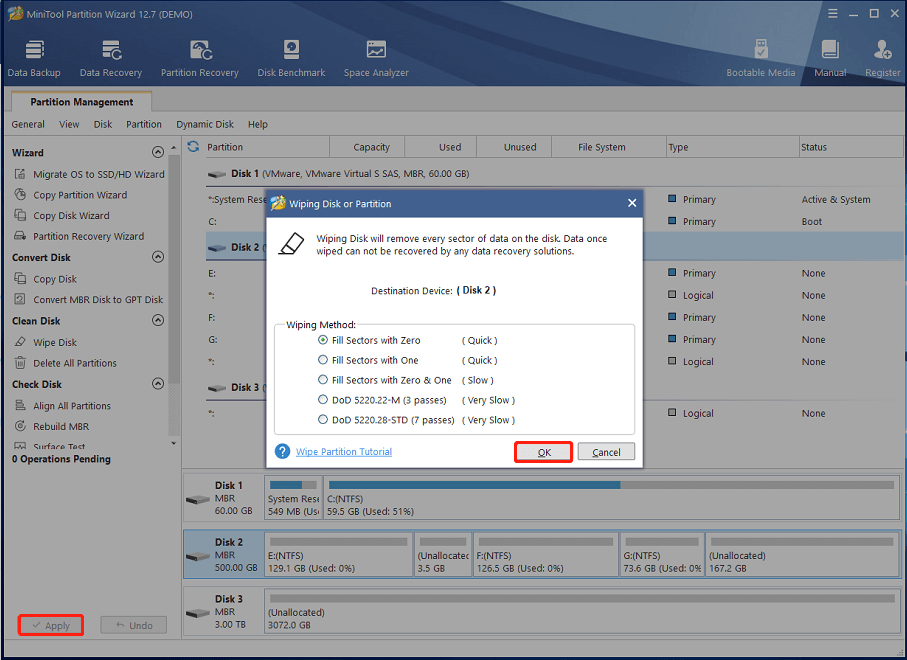This screenshot has width=907, height=660.
Task: Close the Wiping Disk or Partition dialog
Action: point(632,203)
